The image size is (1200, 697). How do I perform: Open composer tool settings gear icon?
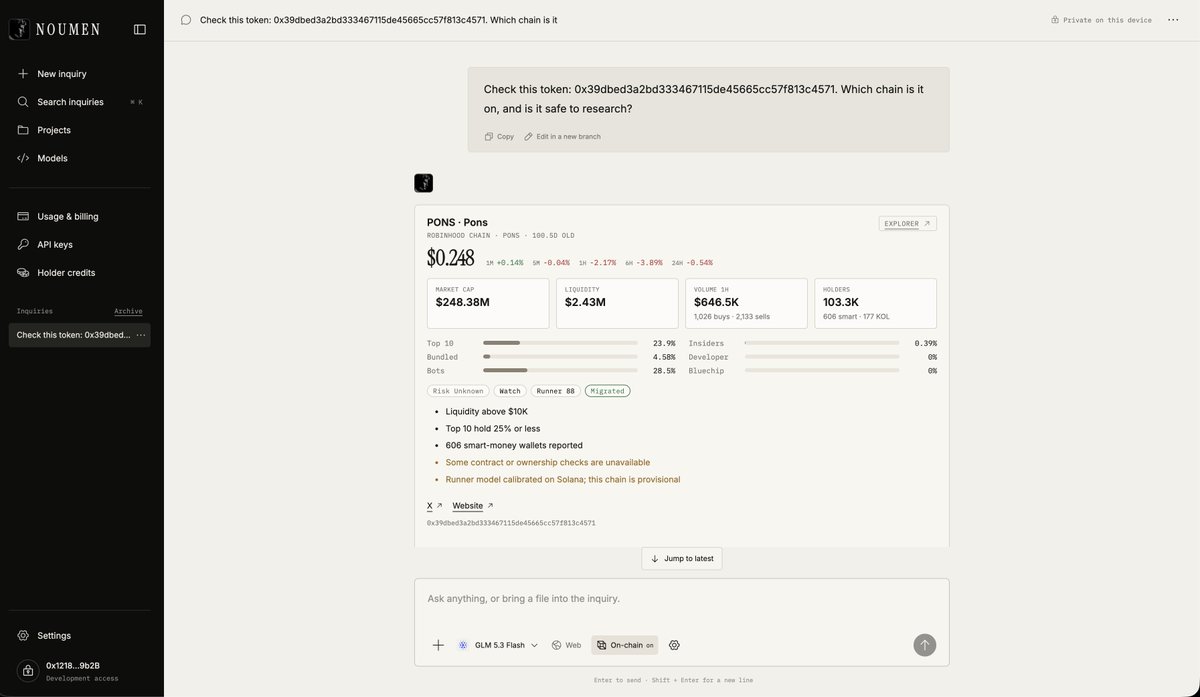click(674, 645)
